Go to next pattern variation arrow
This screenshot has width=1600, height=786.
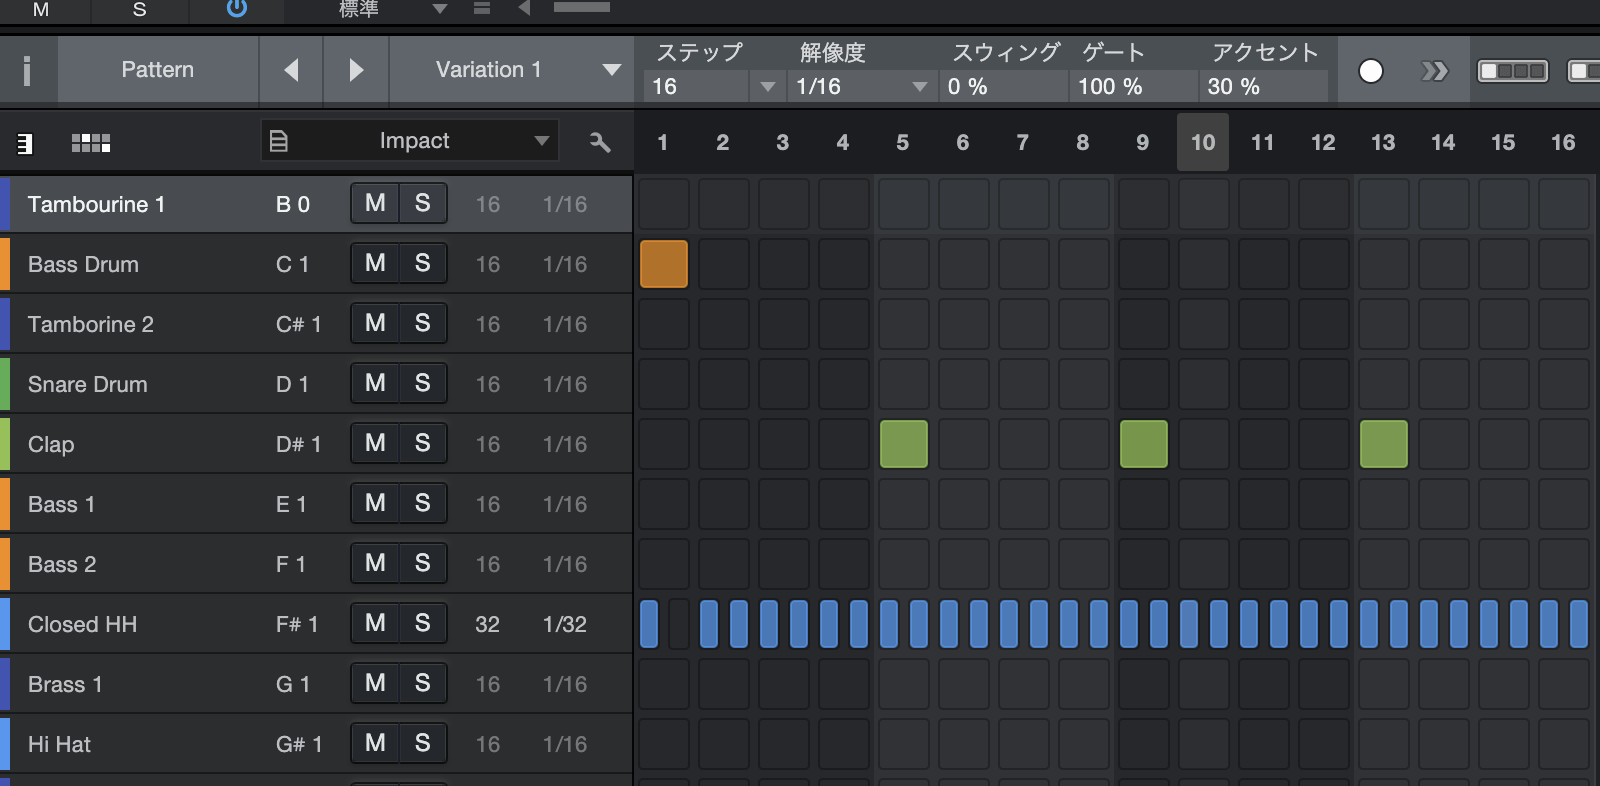click(x=356, y=70)
